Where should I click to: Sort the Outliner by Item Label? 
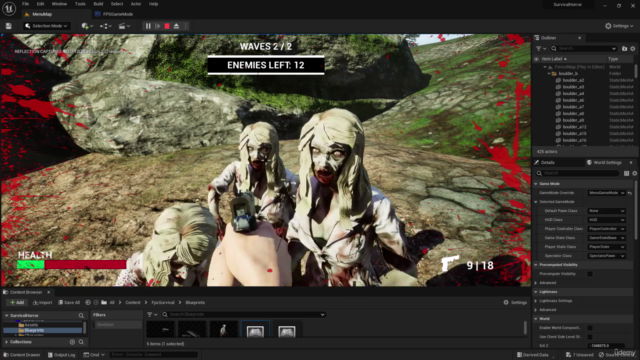point(553,59)
